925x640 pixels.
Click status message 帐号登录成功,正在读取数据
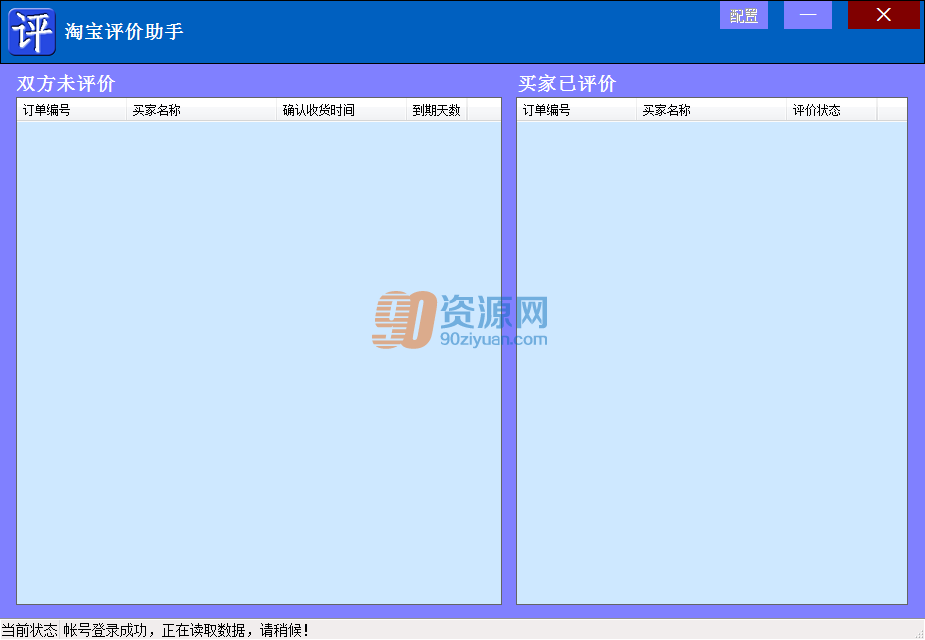[185, 630]
